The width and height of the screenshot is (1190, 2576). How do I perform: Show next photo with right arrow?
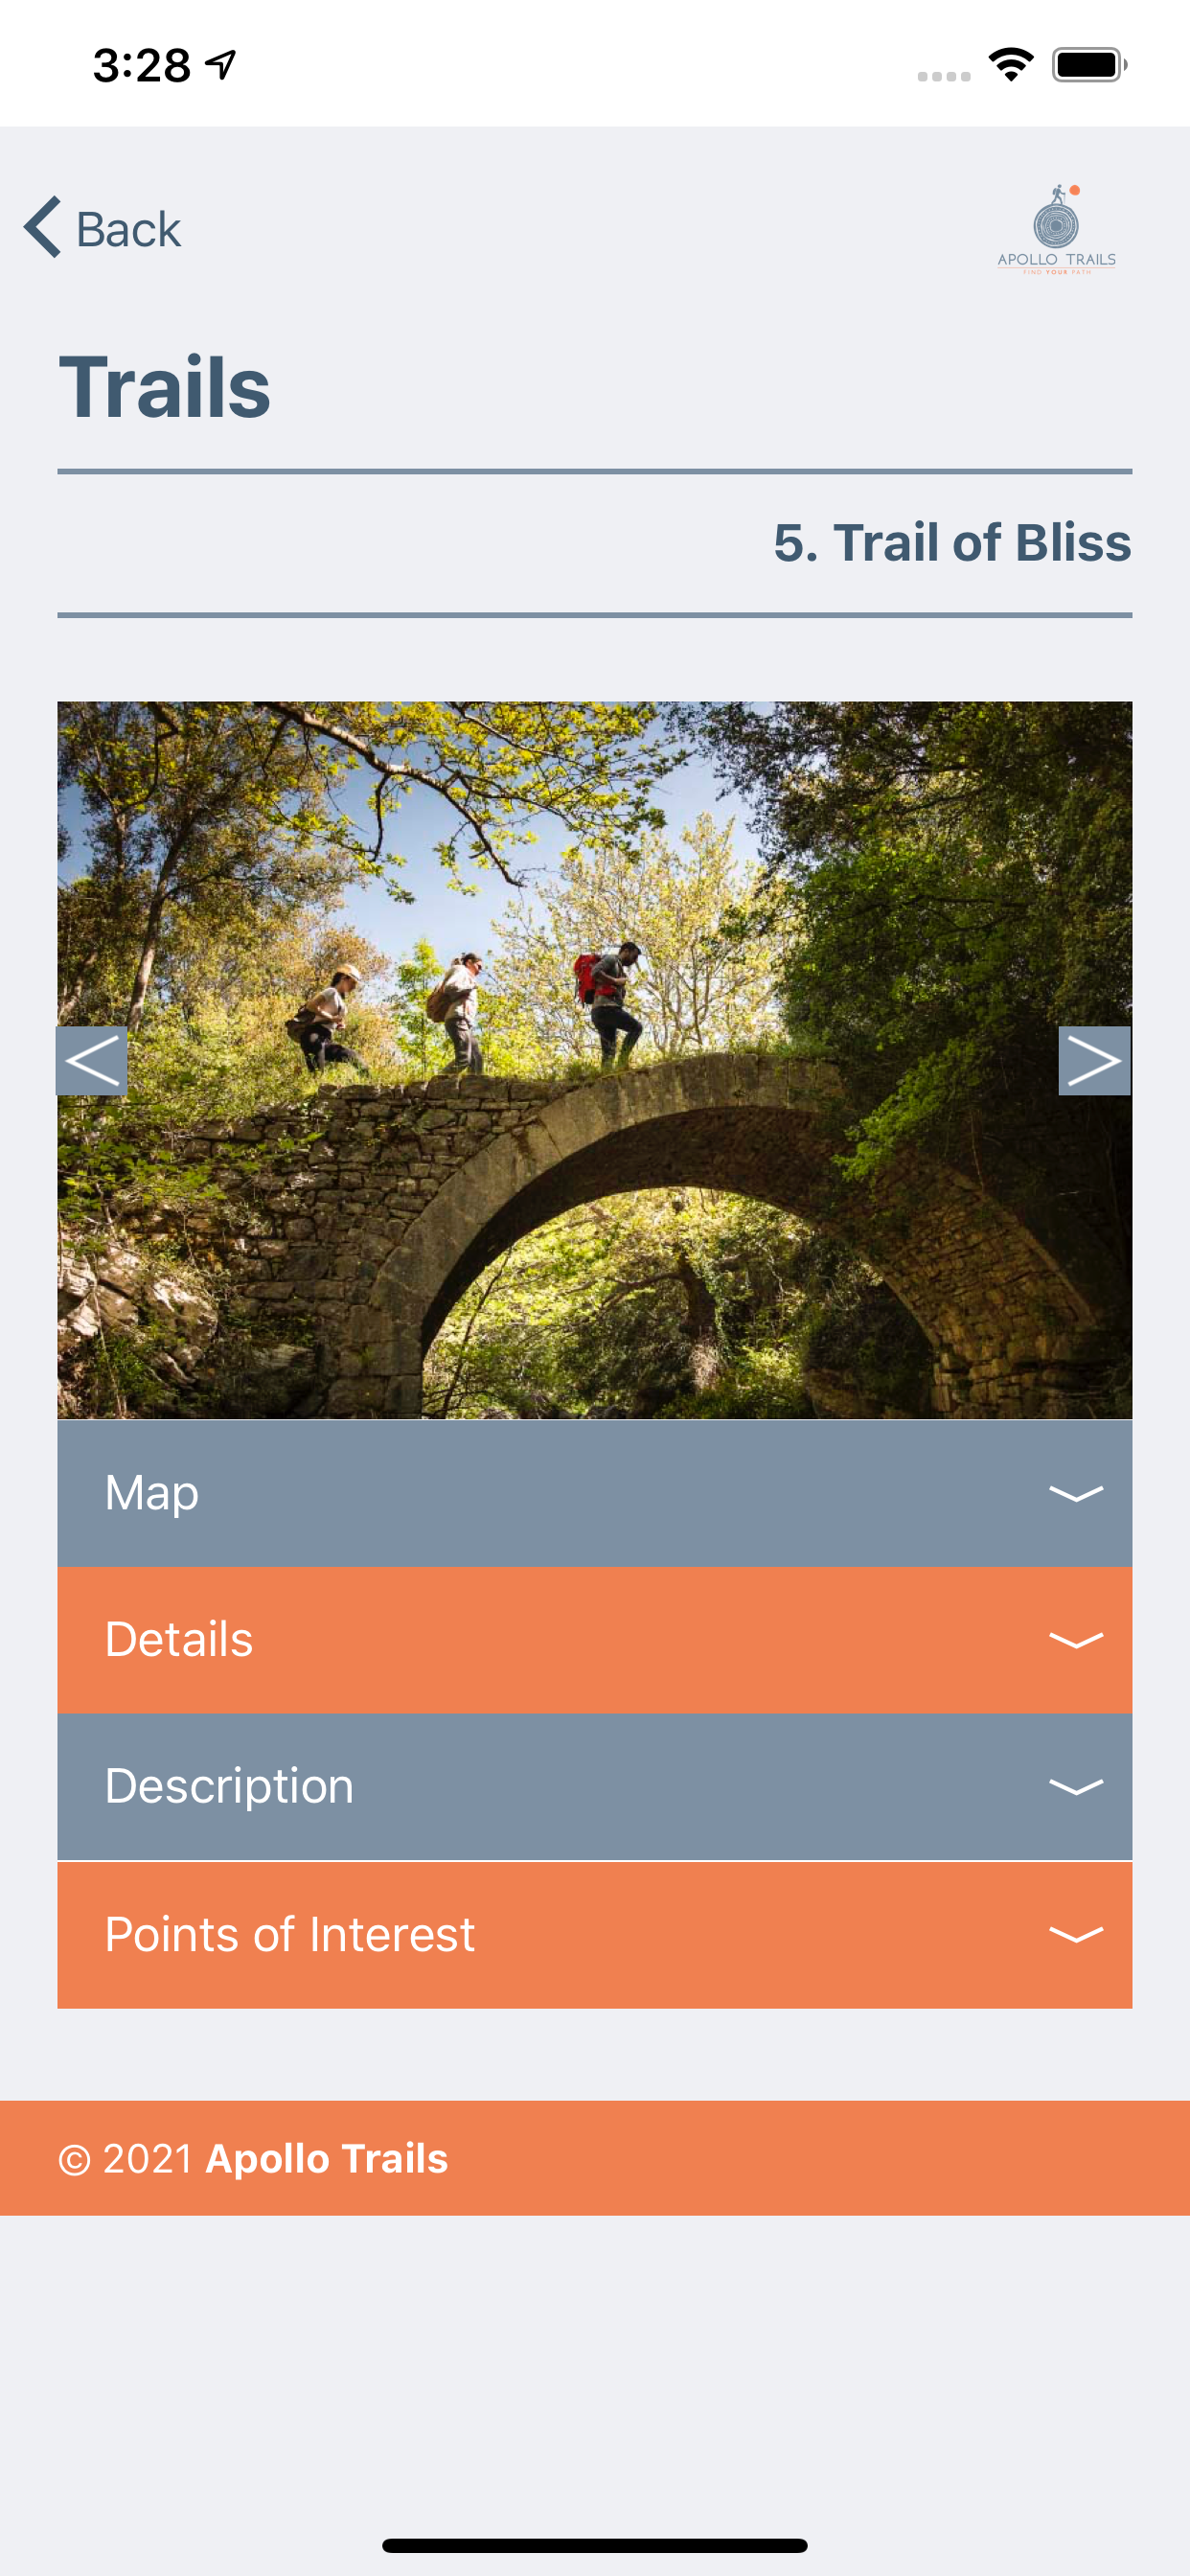[1094, 1060]
